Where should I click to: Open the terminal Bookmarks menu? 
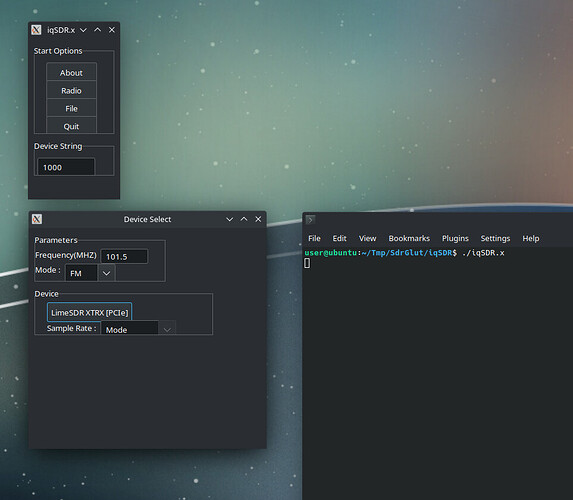point(409,238)
